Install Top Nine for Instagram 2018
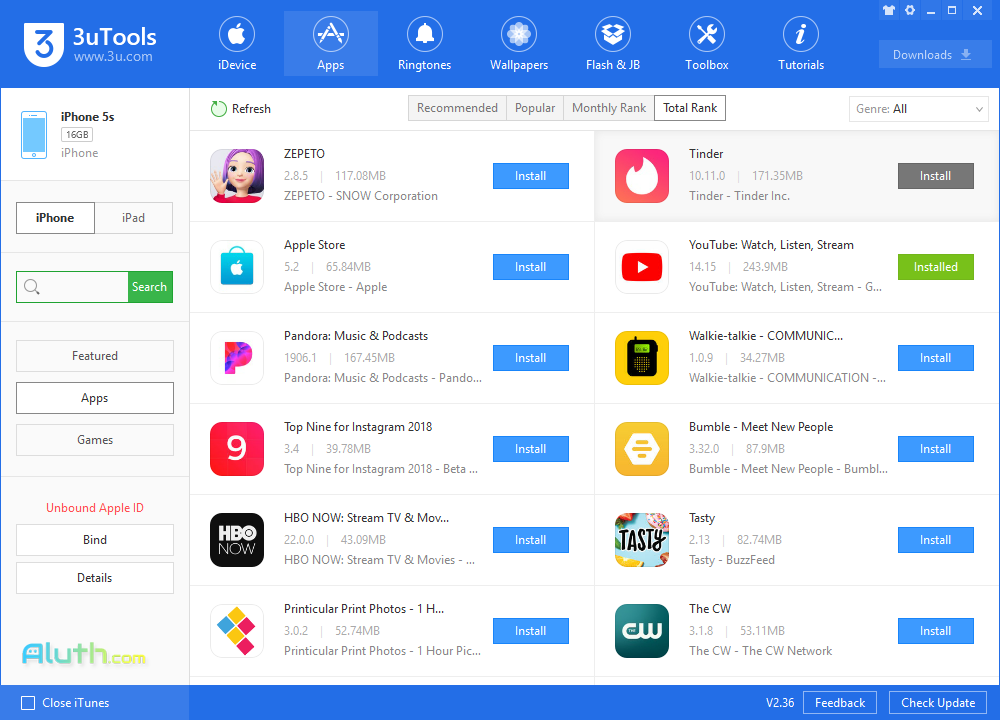1000x720 pixels. point(531,449)
